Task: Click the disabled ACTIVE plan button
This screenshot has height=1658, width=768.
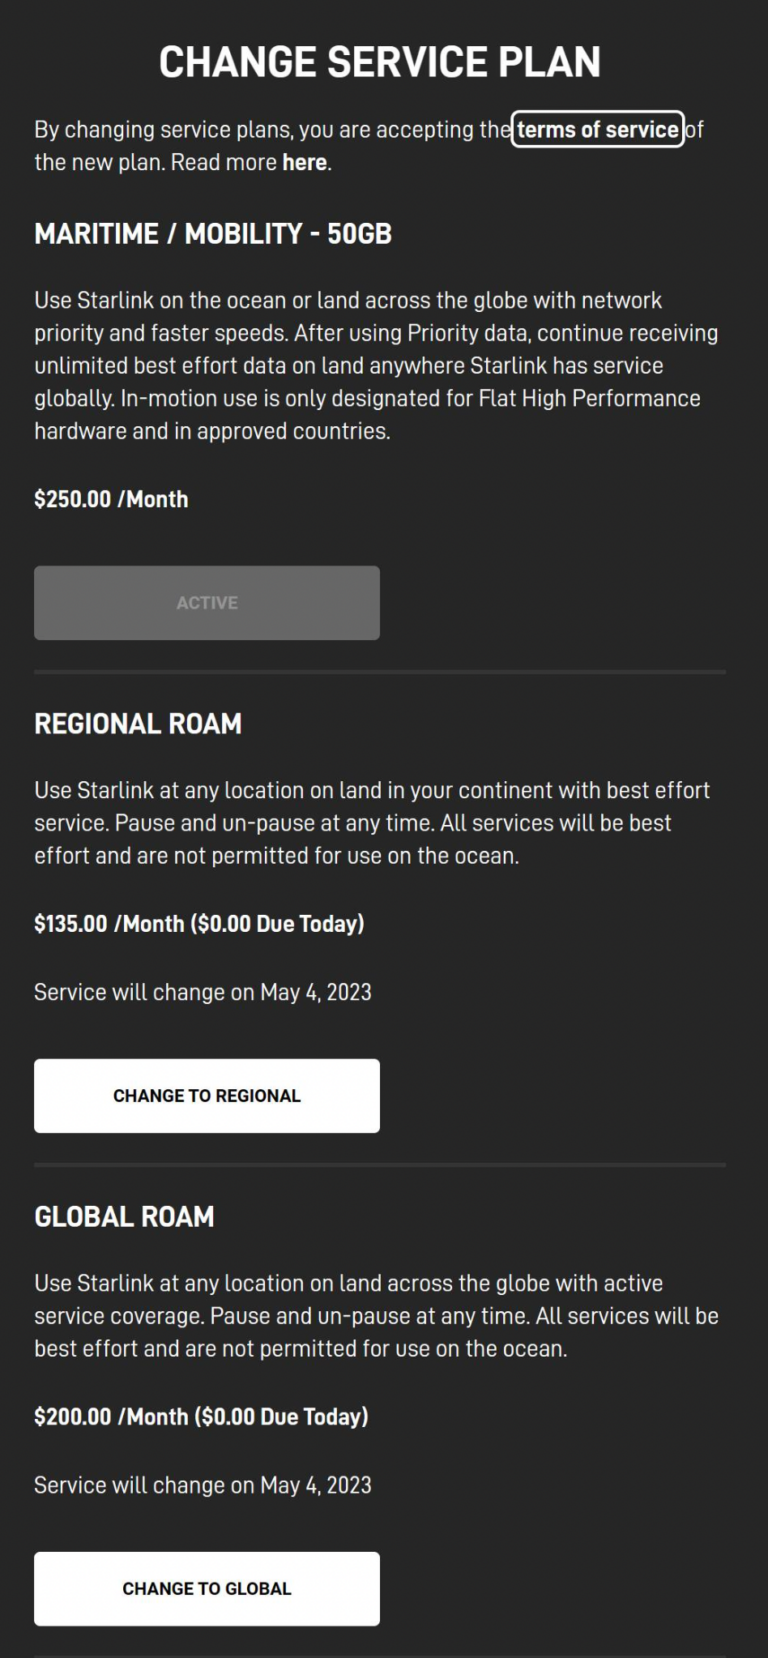Action: 207,602
